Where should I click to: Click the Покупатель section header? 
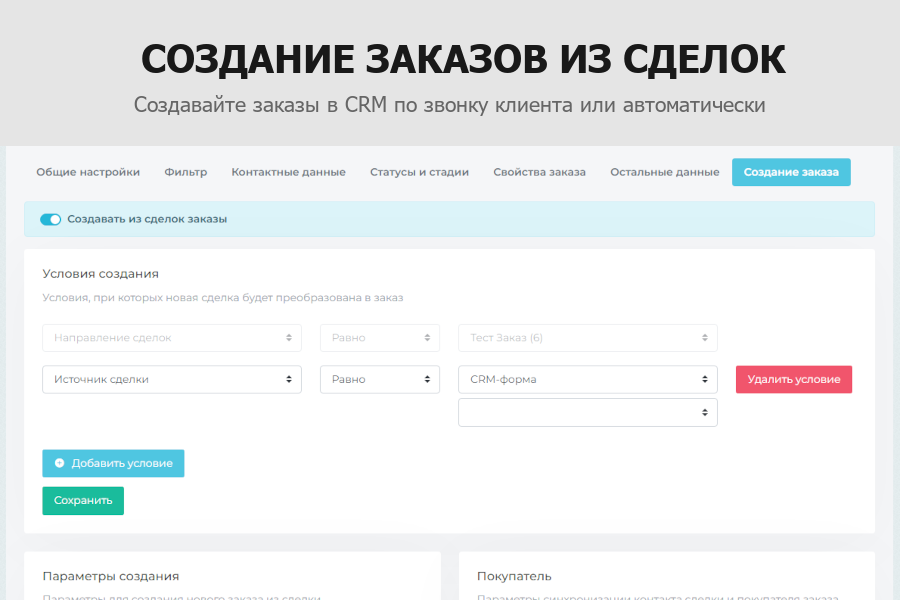[512, 575]
